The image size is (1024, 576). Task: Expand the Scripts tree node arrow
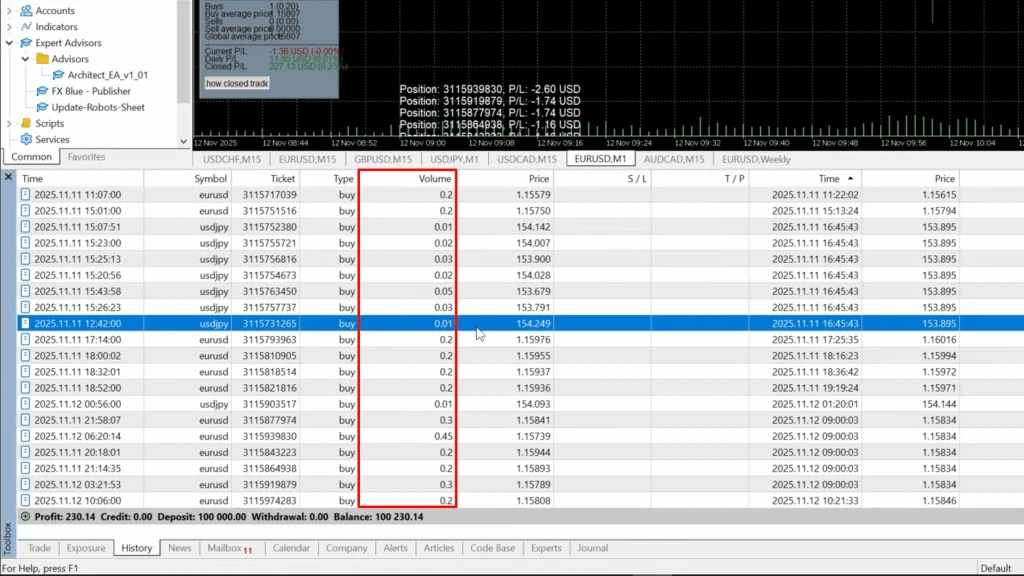tap(10, 123)
